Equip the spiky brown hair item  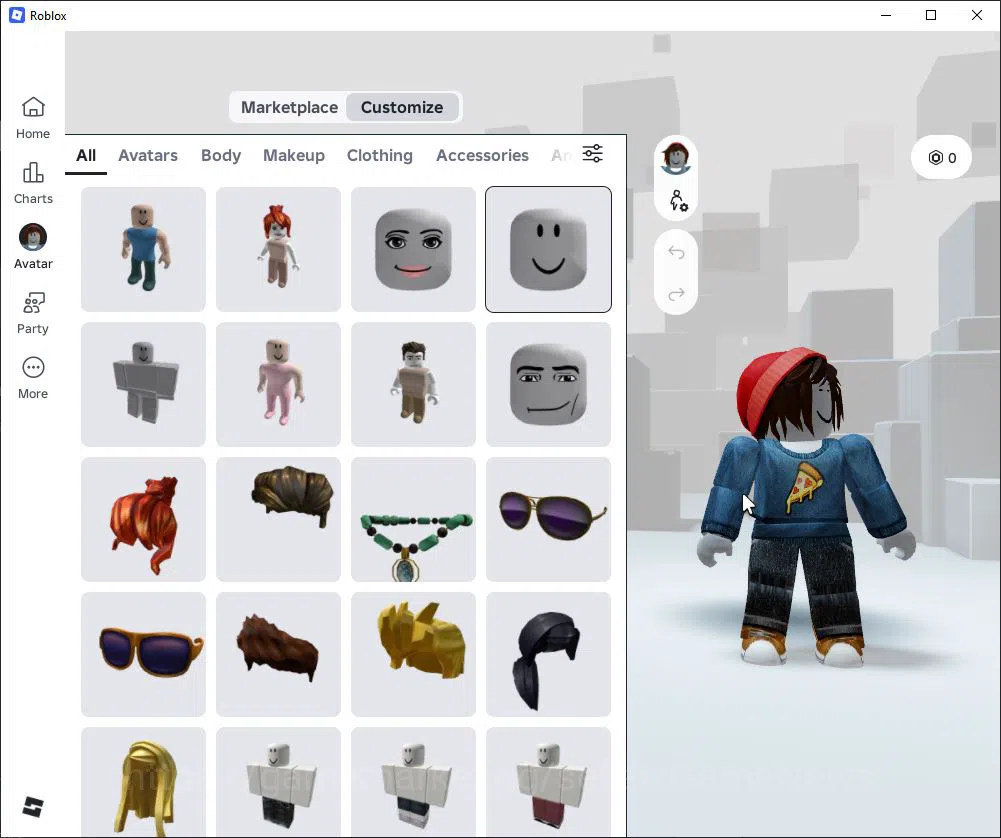(278, 654)
